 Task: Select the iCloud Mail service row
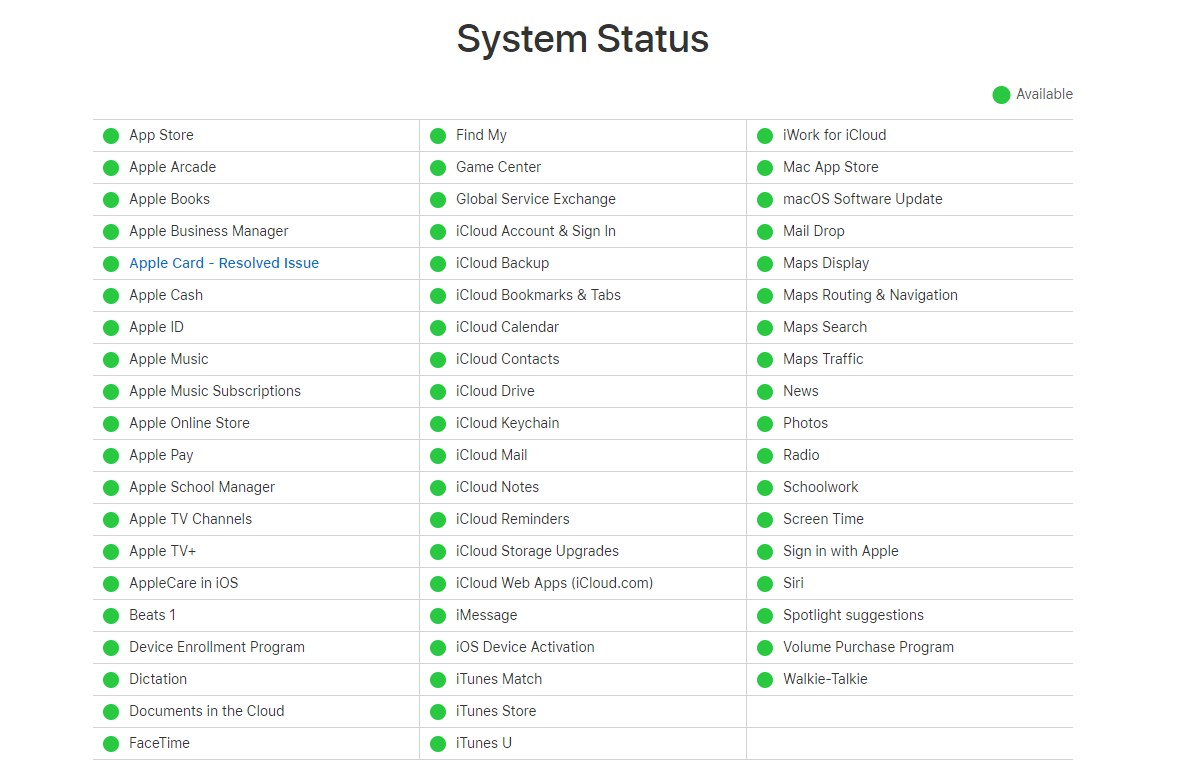pyautogui.click(x=491, y=455)
